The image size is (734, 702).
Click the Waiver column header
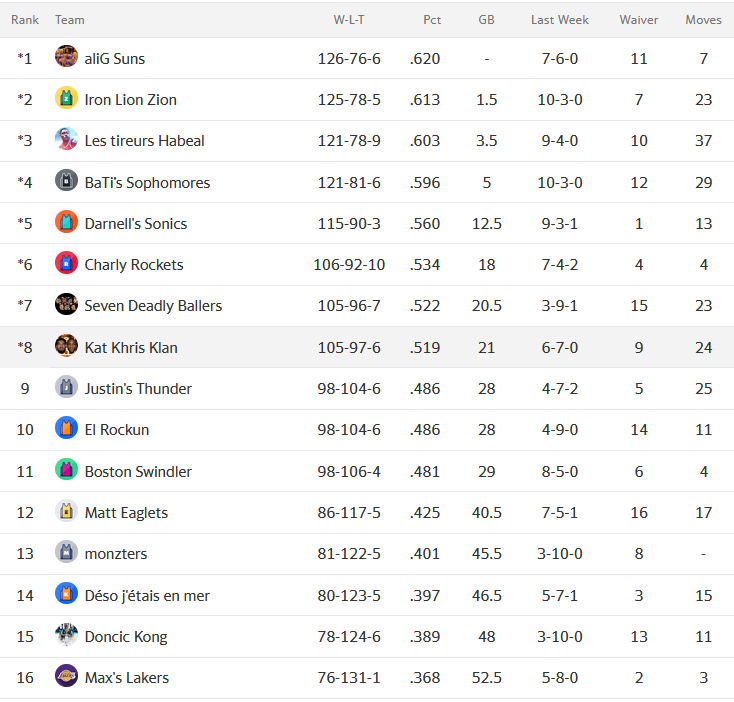(639, 20)
